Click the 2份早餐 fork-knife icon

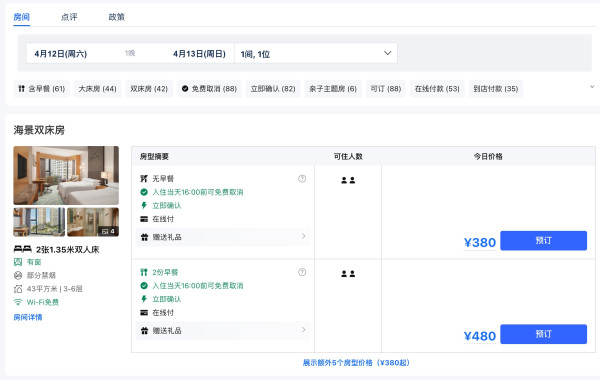[x=144, y=272]
